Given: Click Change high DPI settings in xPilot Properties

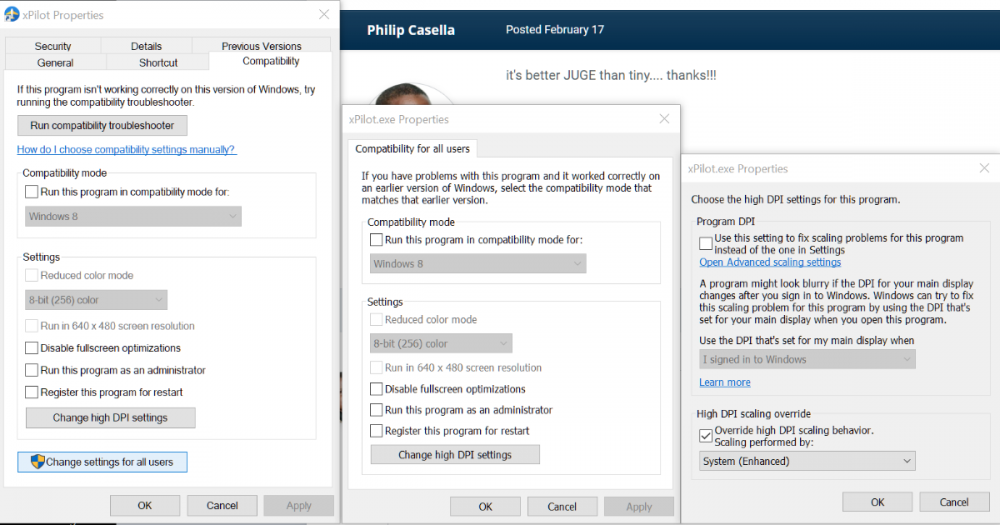Looking at the screenshot, I should point(110,418).
